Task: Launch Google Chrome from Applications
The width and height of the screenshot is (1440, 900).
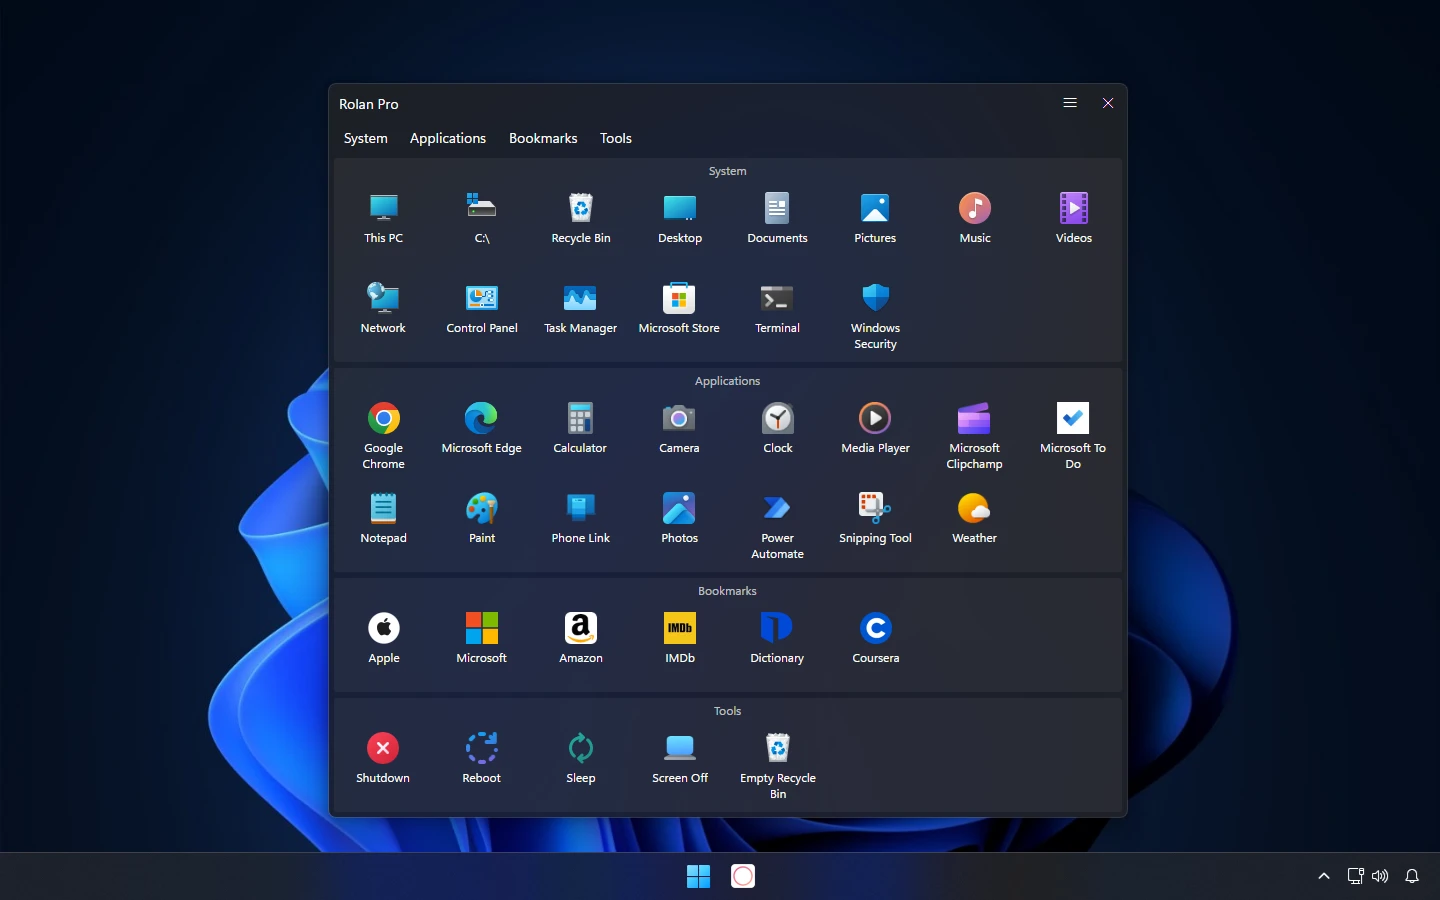Action: 383,419
